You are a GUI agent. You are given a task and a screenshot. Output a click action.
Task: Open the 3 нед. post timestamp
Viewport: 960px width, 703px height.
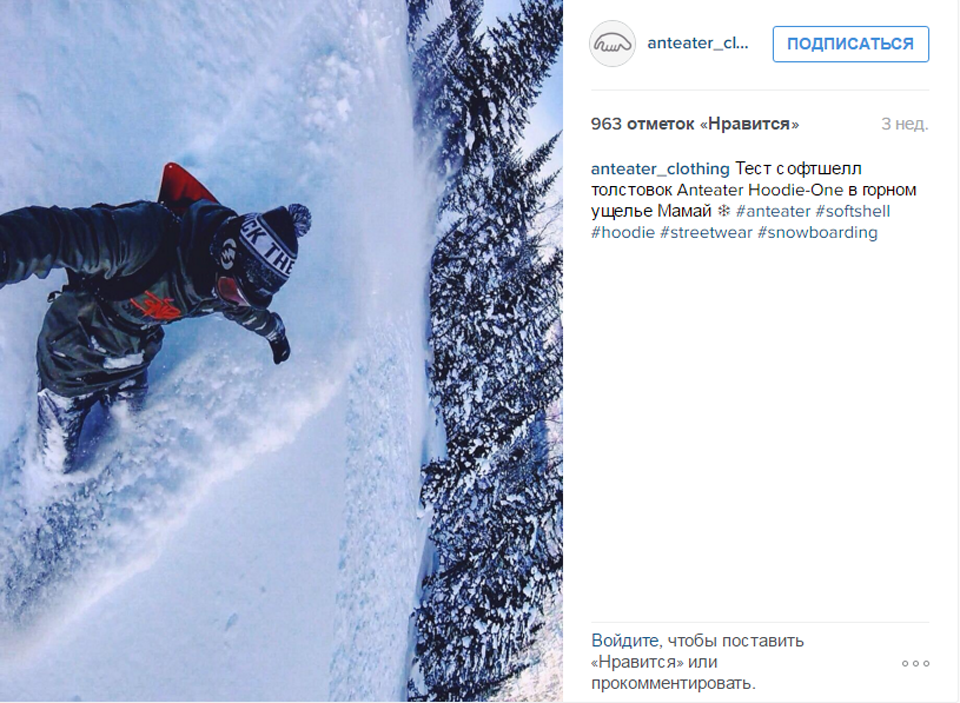coord(904,124)
